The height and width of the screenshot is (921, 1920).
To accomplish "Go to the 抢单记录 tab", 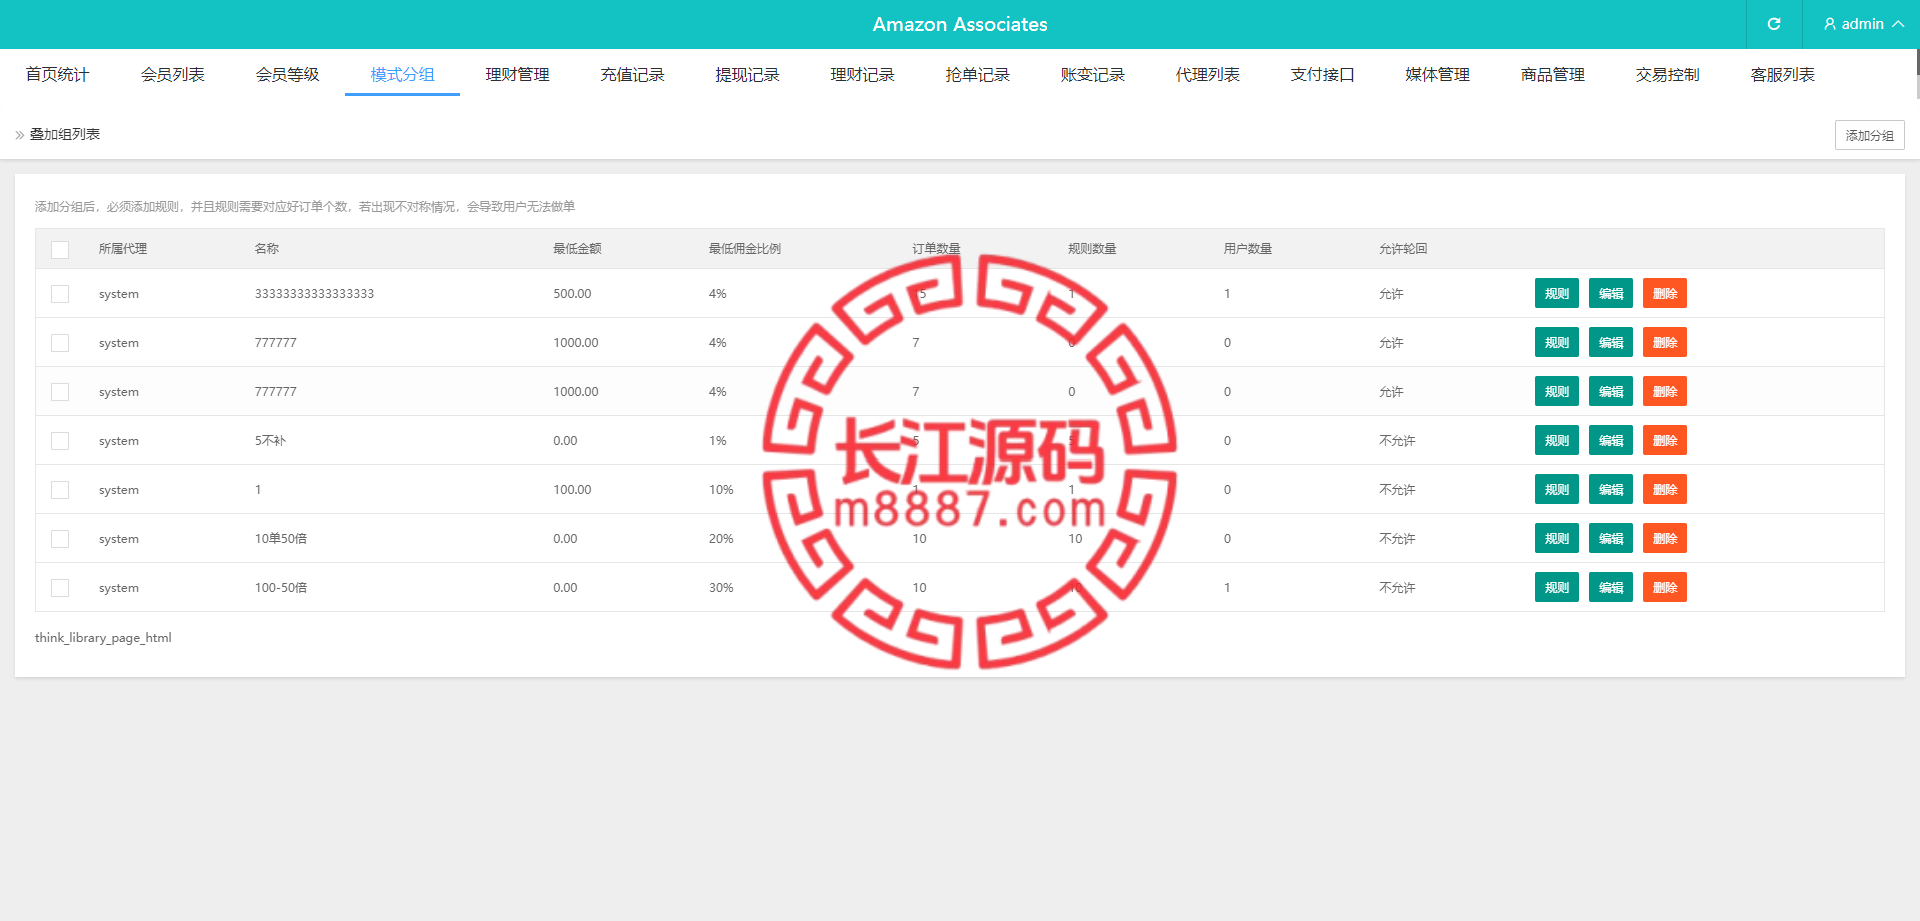I will [977, 75].
